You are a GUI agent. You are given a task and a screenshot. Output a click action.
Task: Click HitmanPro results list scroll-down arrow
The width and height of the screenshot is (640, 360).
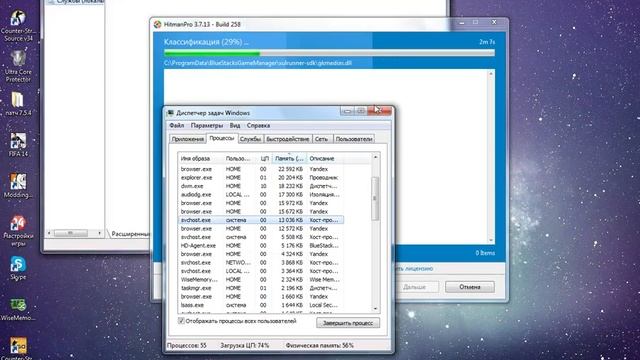tap(491, 240)
